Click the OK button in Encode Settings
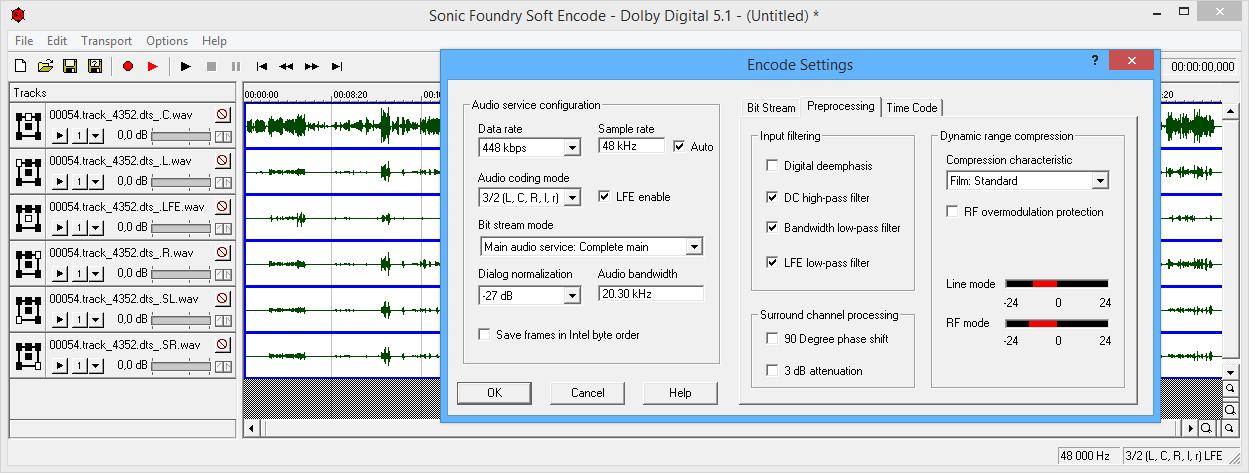 (494, 393)
